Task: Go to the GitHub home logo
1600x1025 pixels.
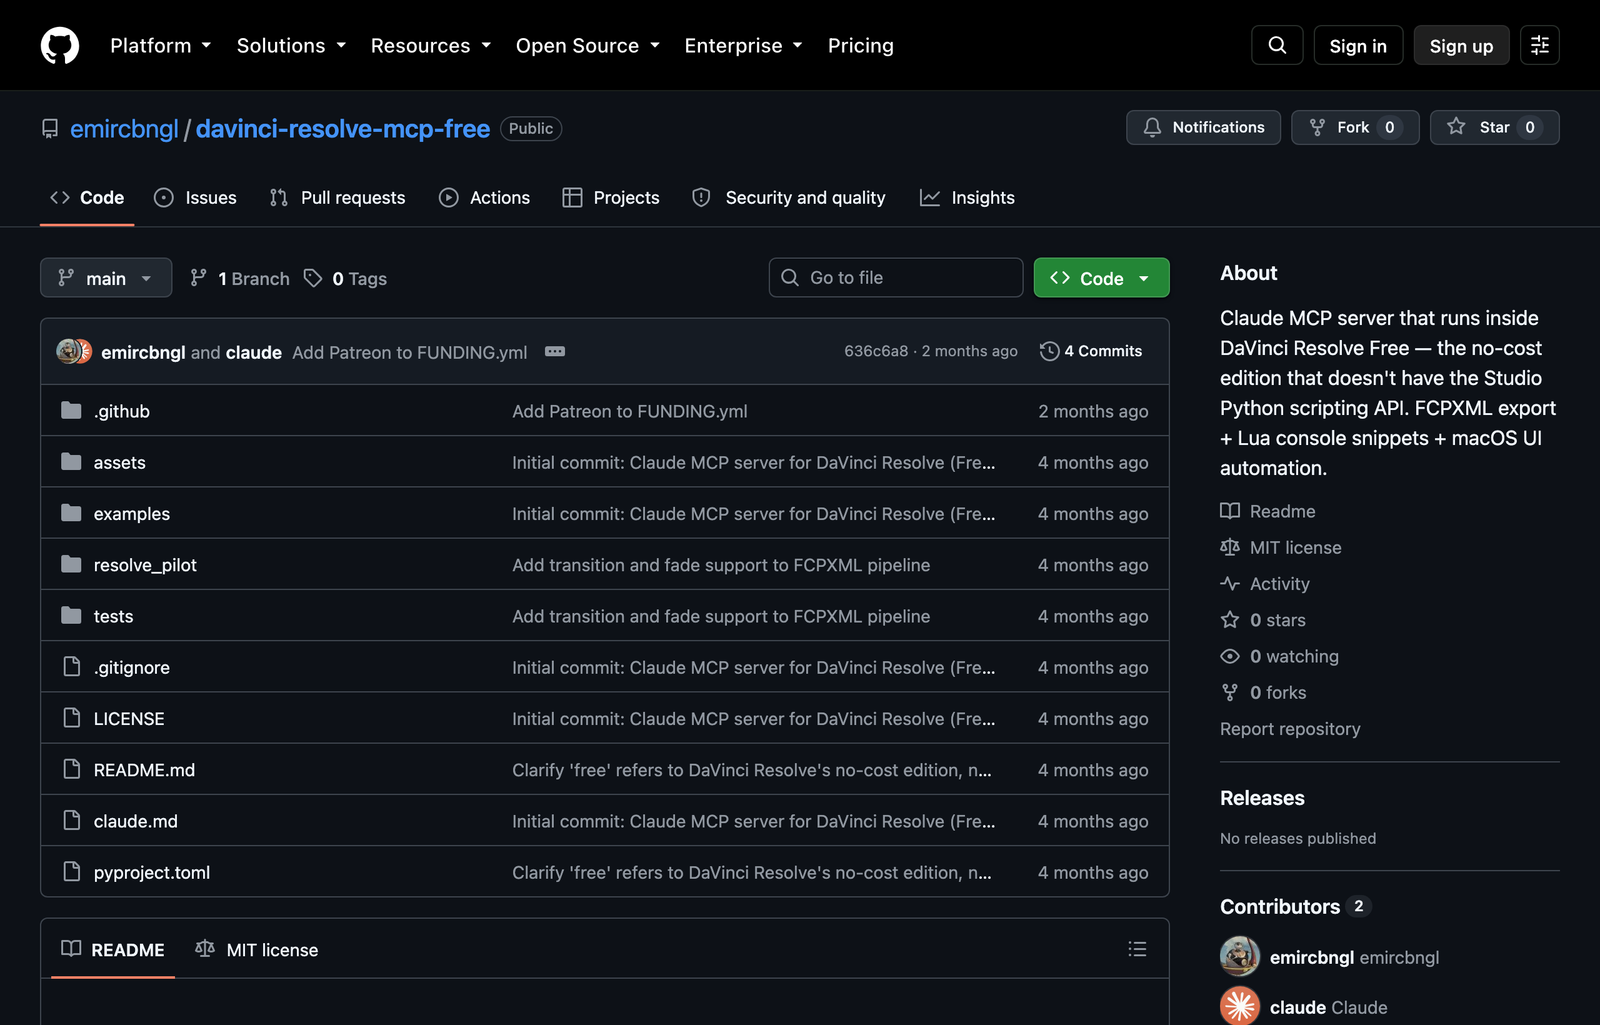Action: point(60,45)
